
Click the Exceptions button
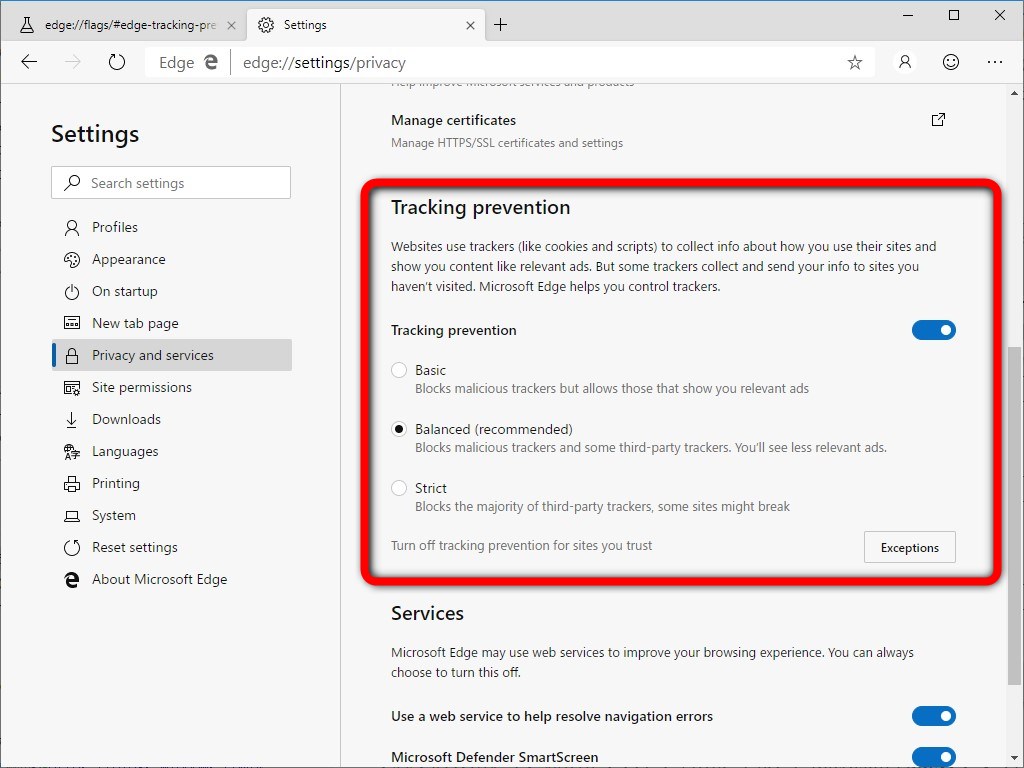(909, 547)
